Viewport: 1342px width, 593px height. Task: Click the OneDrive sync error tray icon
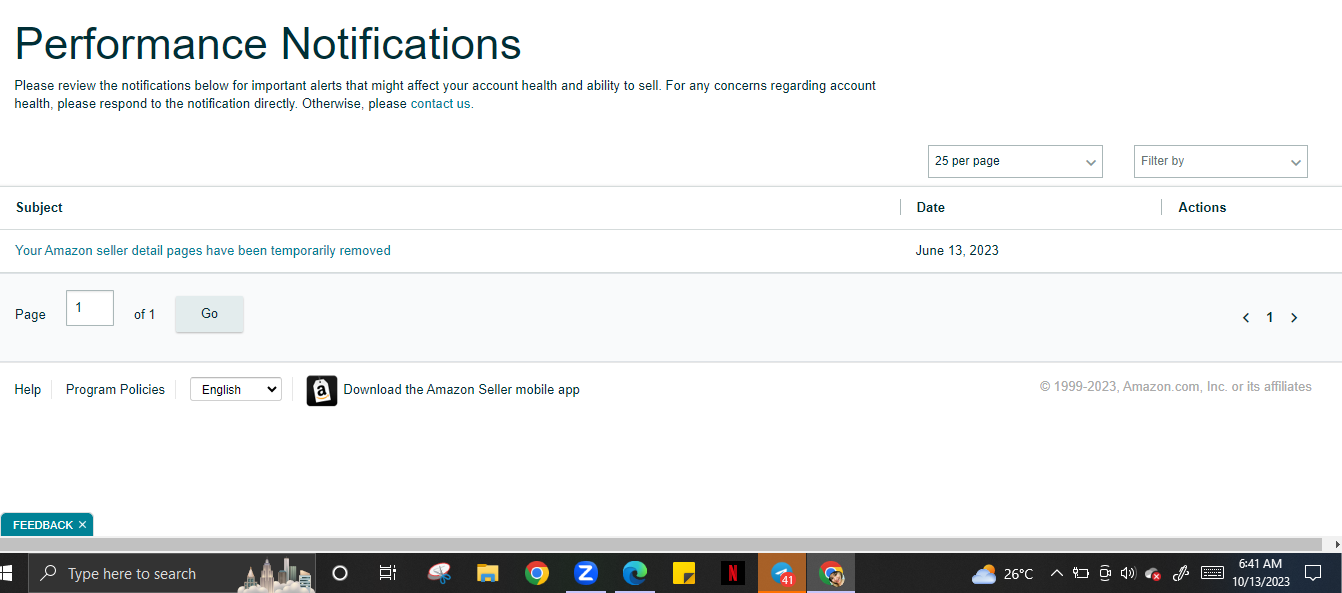1153,574
